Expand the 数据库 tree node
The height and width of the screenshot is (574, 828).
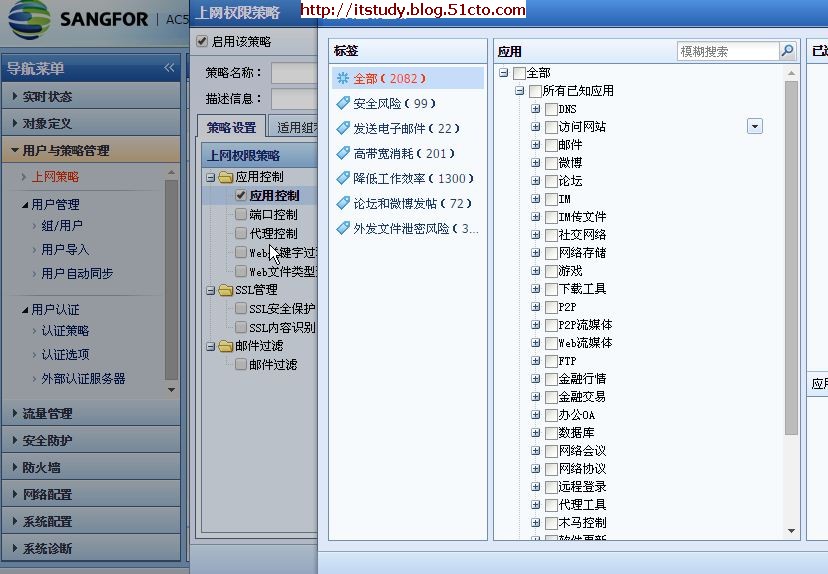(x=535, y=432)
